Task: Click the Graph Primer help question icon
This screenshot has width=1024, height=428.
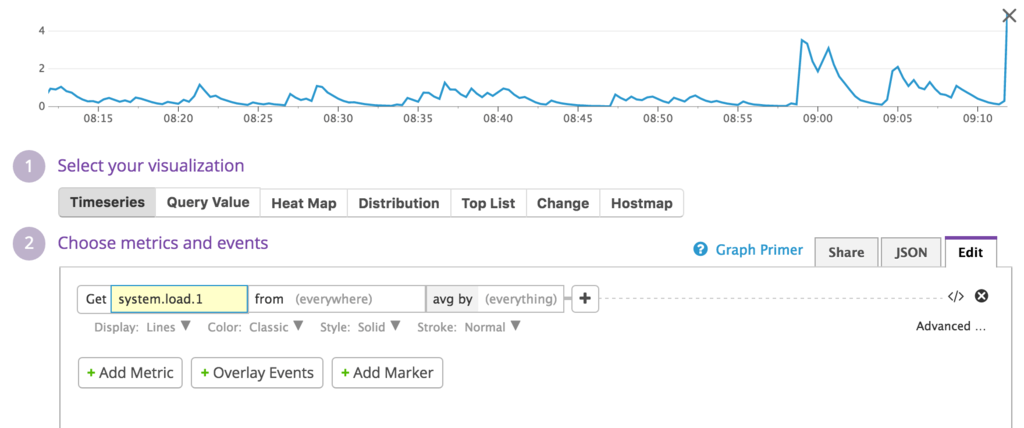Action: pyautogui.click(x=701, y=249)
